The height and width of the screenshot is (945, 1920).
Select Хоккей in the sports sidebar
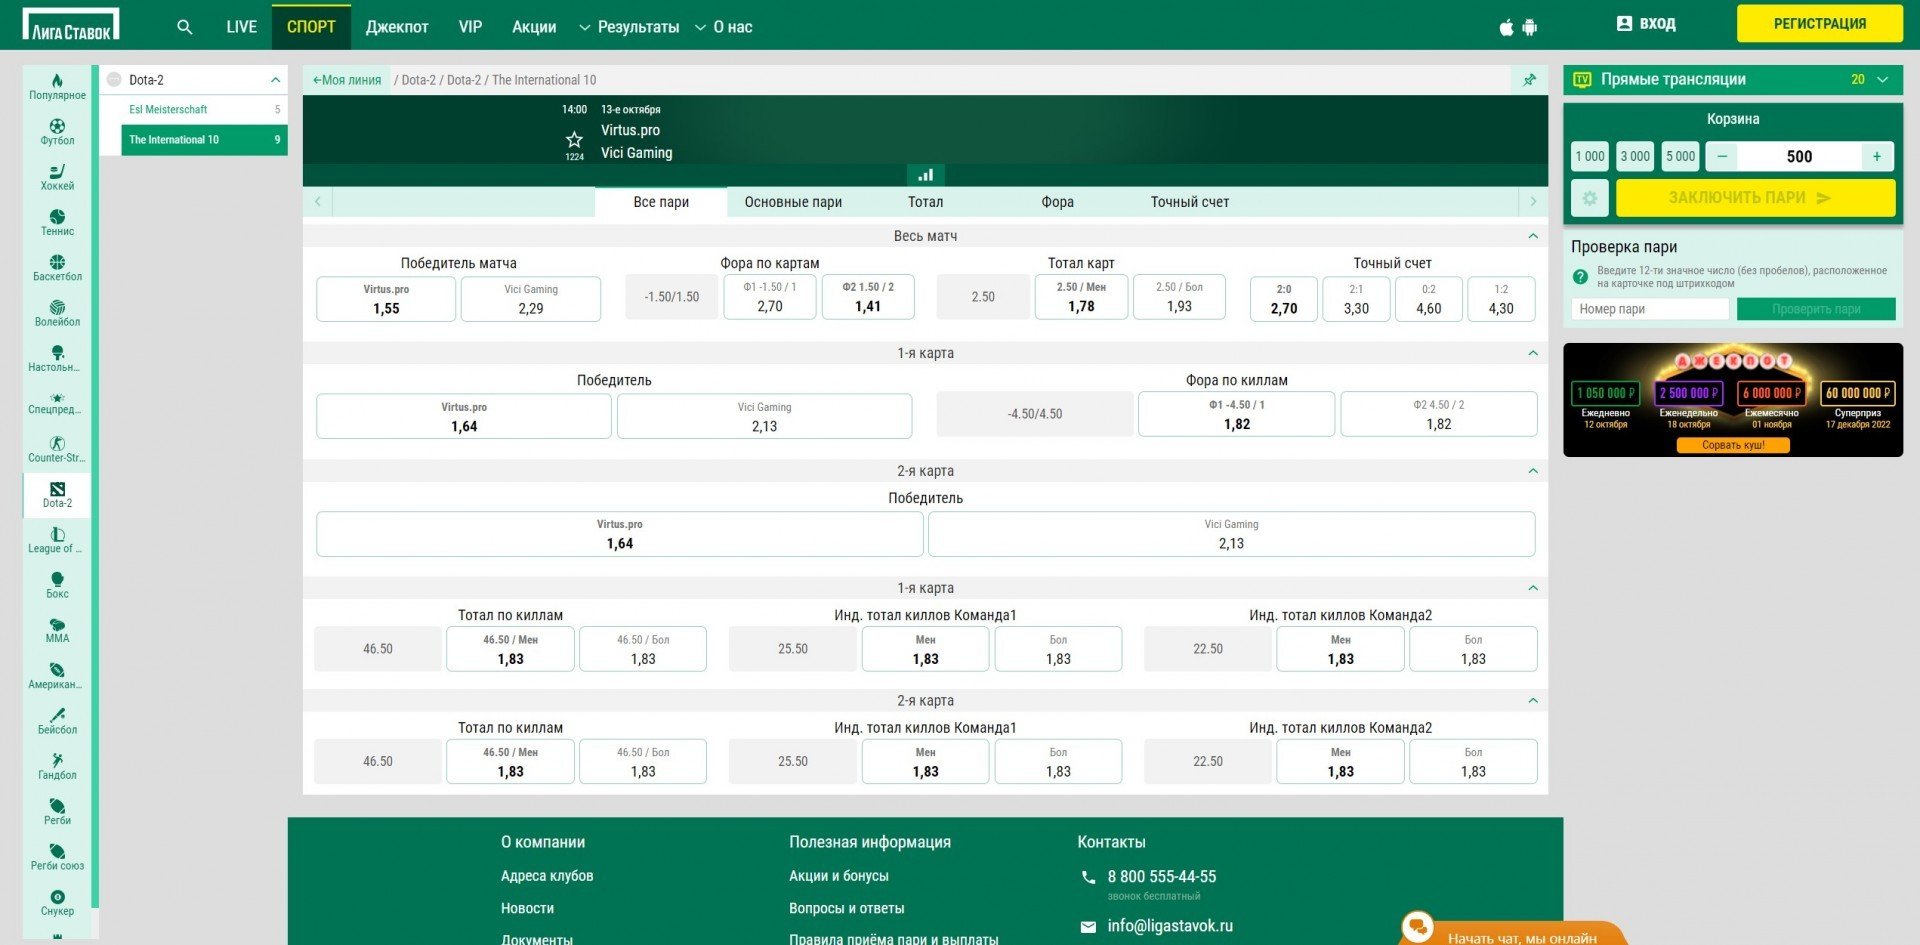tap(57, 177)
